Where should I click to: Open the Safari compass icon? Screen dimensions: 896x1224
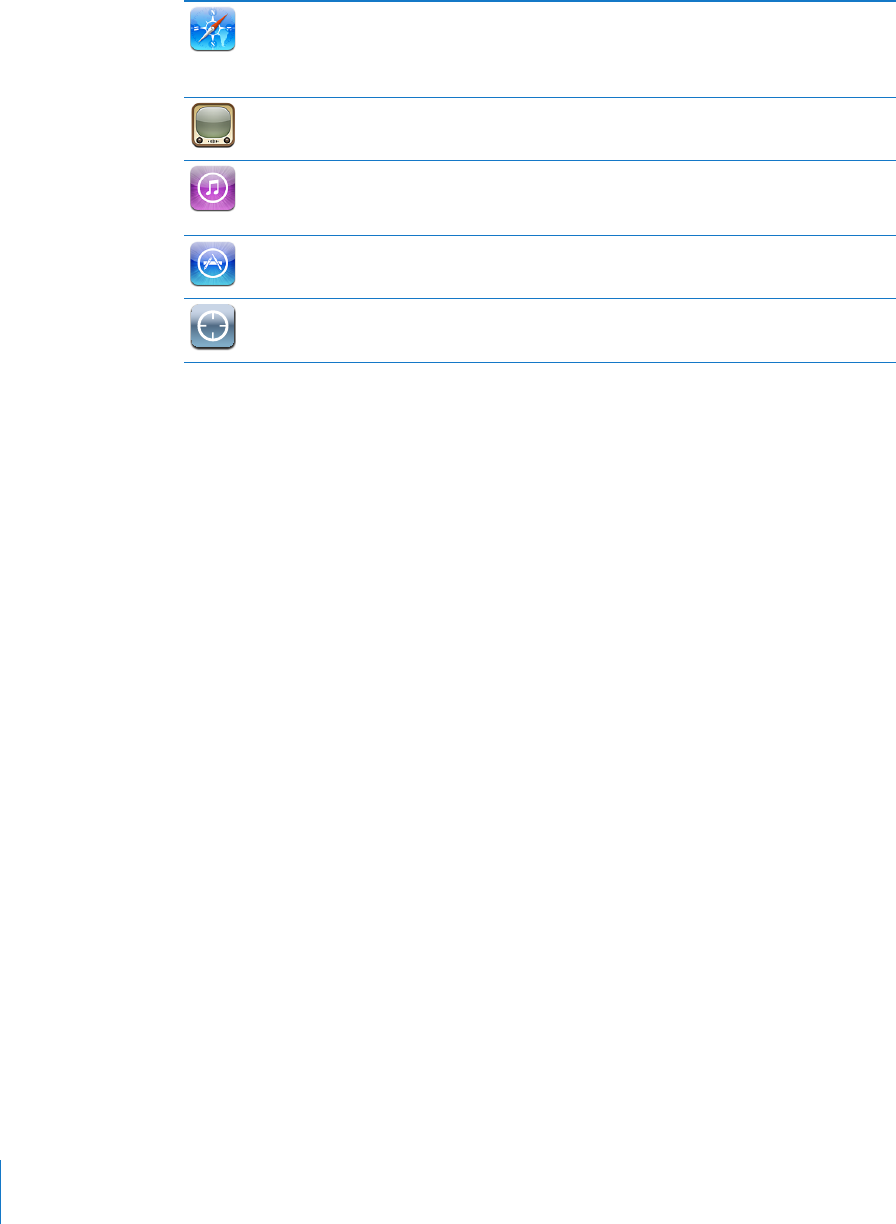212,30
